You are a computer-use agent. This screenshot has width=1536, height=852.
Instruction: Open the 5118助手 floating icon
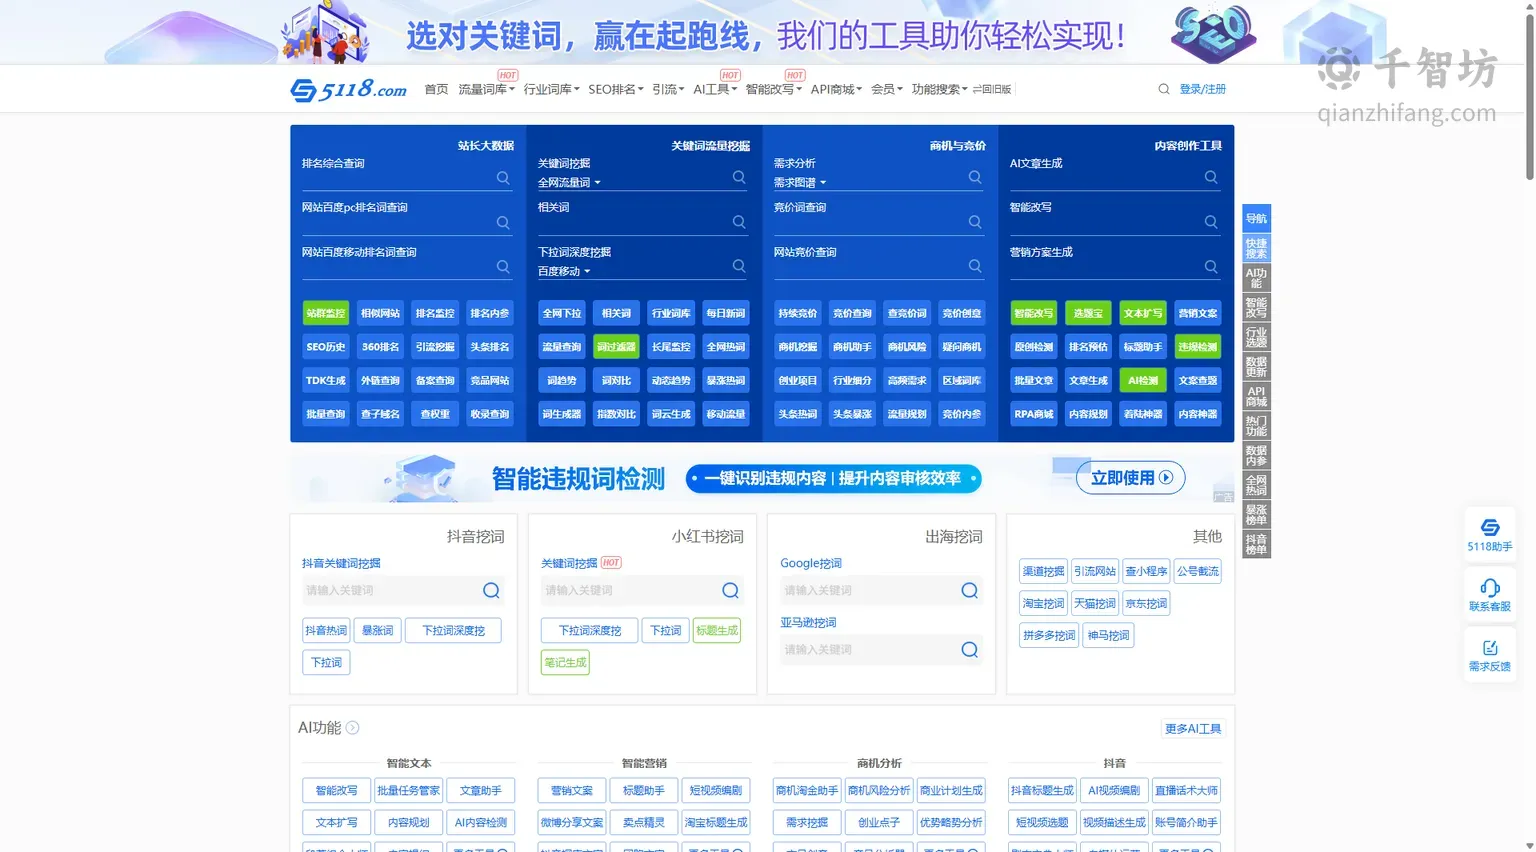point(1490,535)
